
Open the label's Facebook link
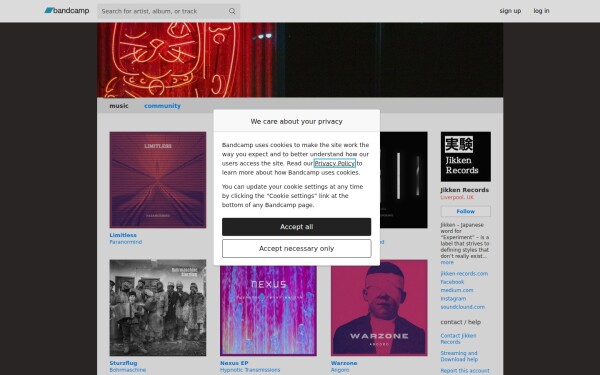point(452,282)
